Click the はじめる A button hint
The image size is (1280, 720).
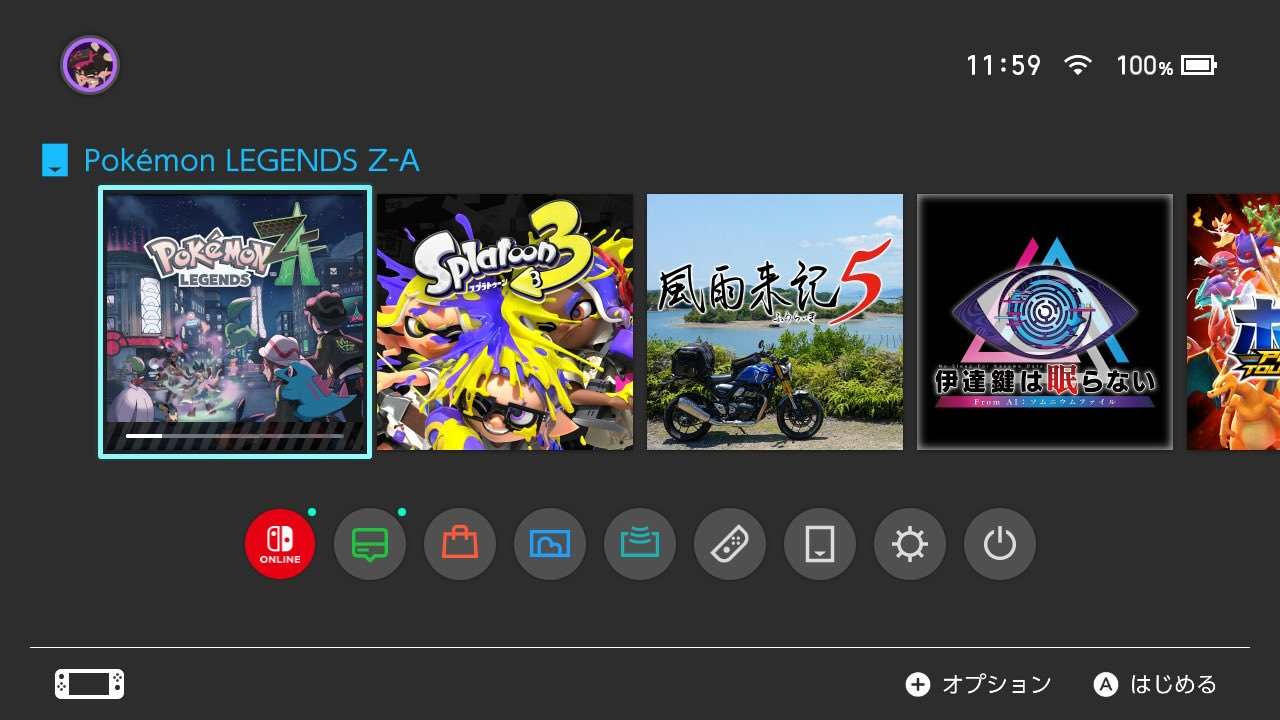1155,684
